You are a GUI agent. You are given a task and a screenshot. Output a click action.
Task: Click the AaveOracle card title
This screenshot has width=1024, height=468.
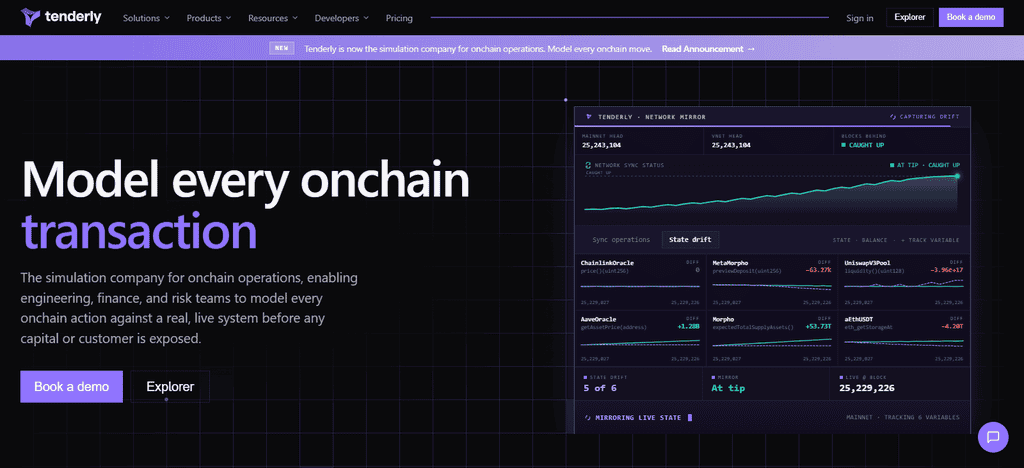[599, 319]
